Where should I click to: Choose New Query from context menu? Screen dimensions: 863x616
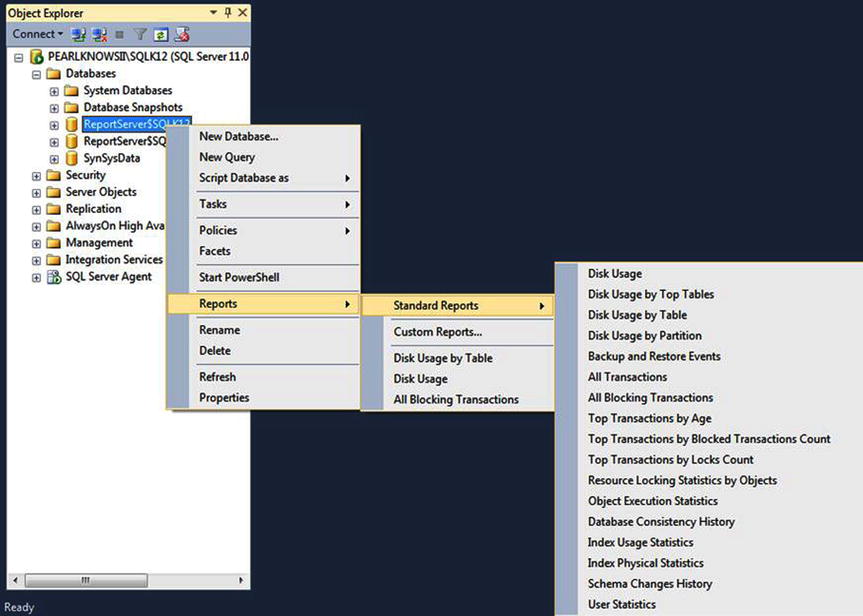264,157
